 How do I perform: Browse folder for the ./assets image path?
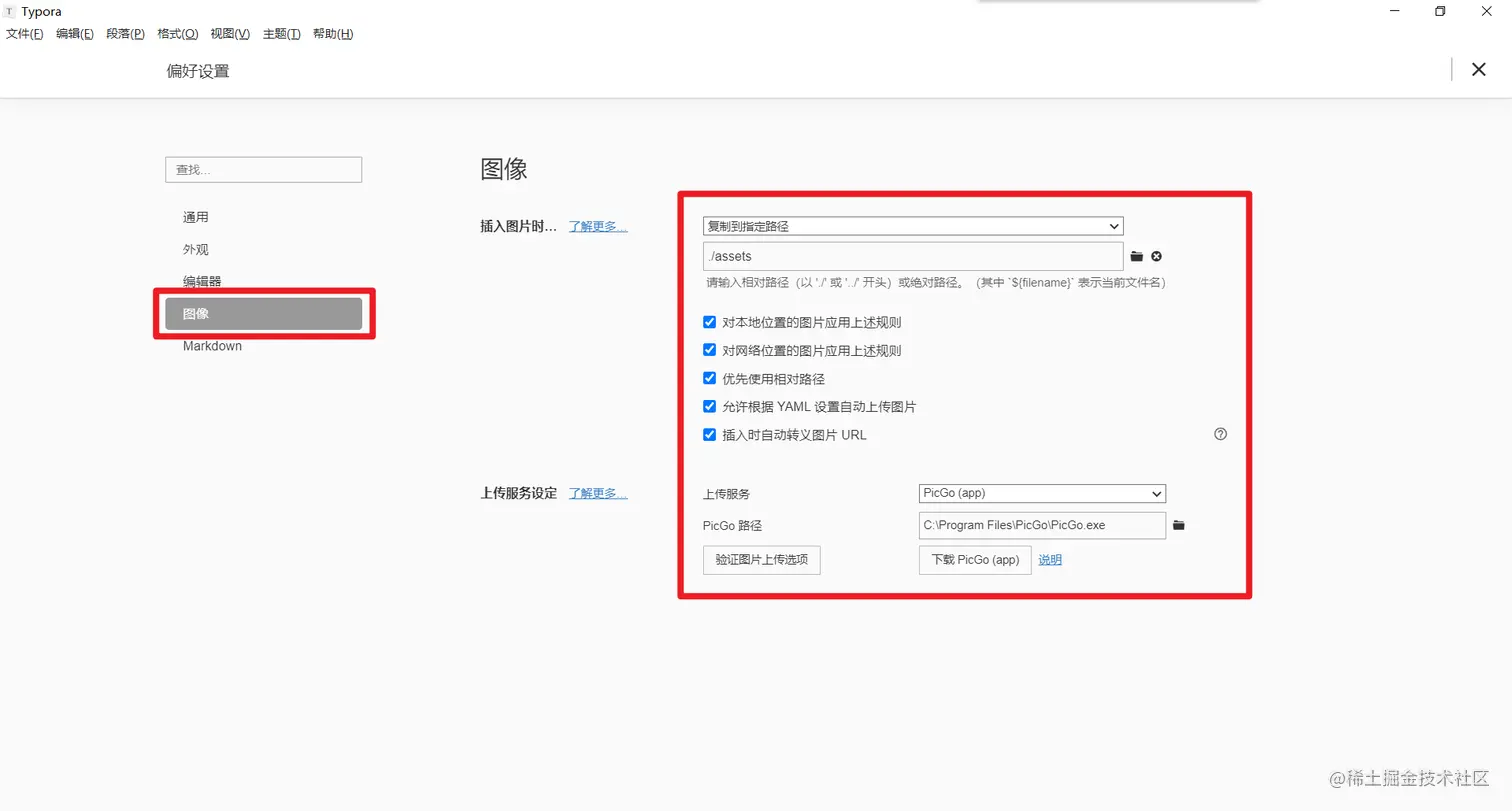1137,257
